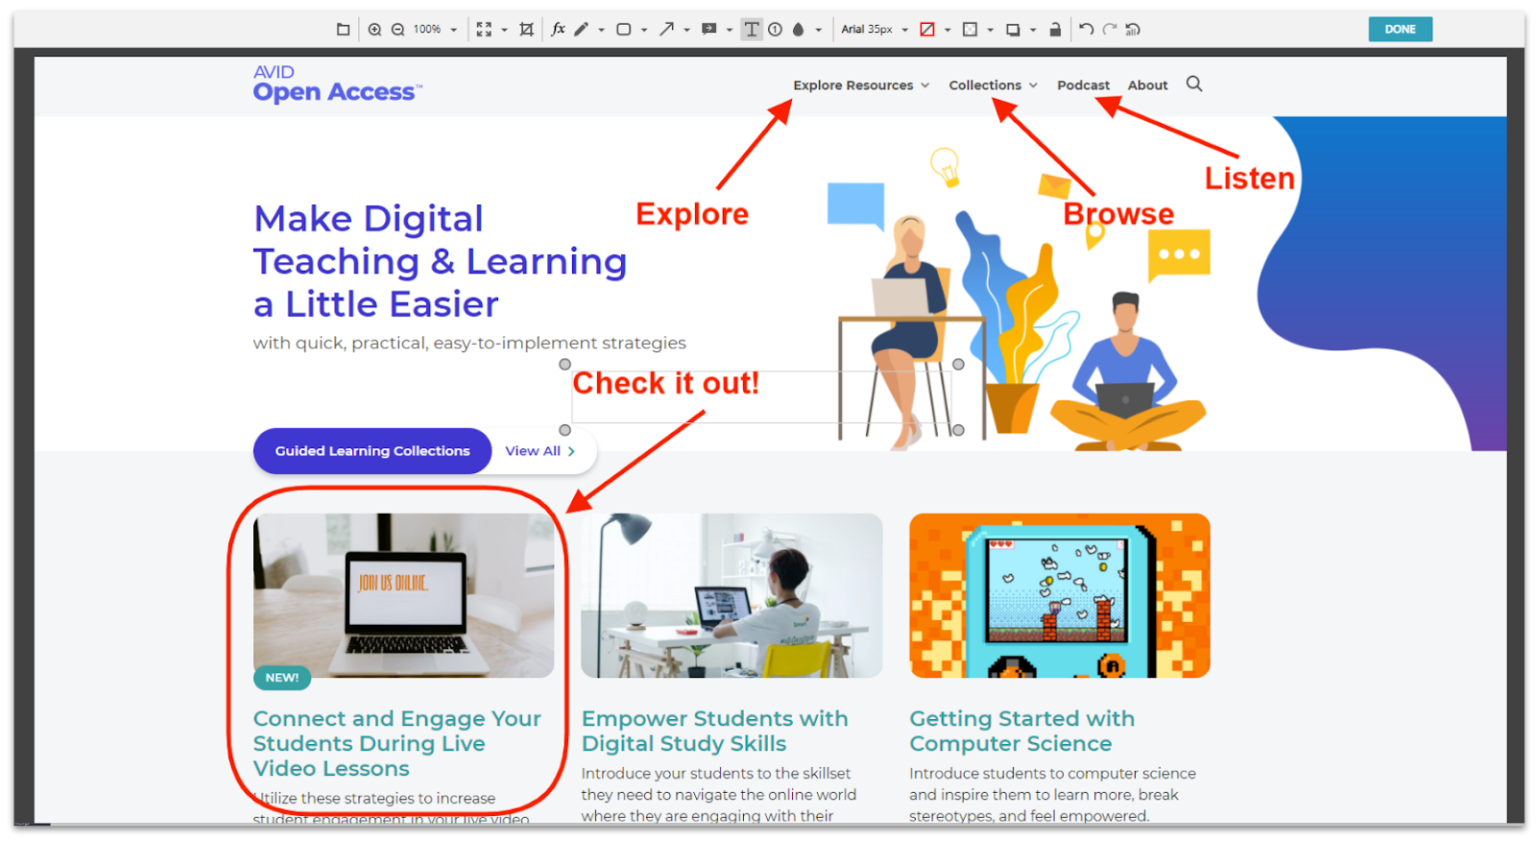Select the numbered step marker tool
This screenshot has height=841, width=1536.
click(775, 30)
